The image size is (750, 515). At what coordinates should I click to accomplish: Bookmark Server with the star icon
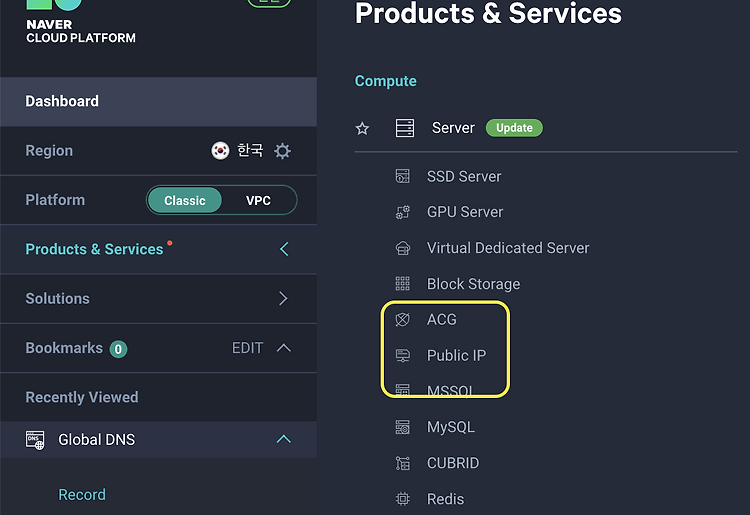pos(362,128)
